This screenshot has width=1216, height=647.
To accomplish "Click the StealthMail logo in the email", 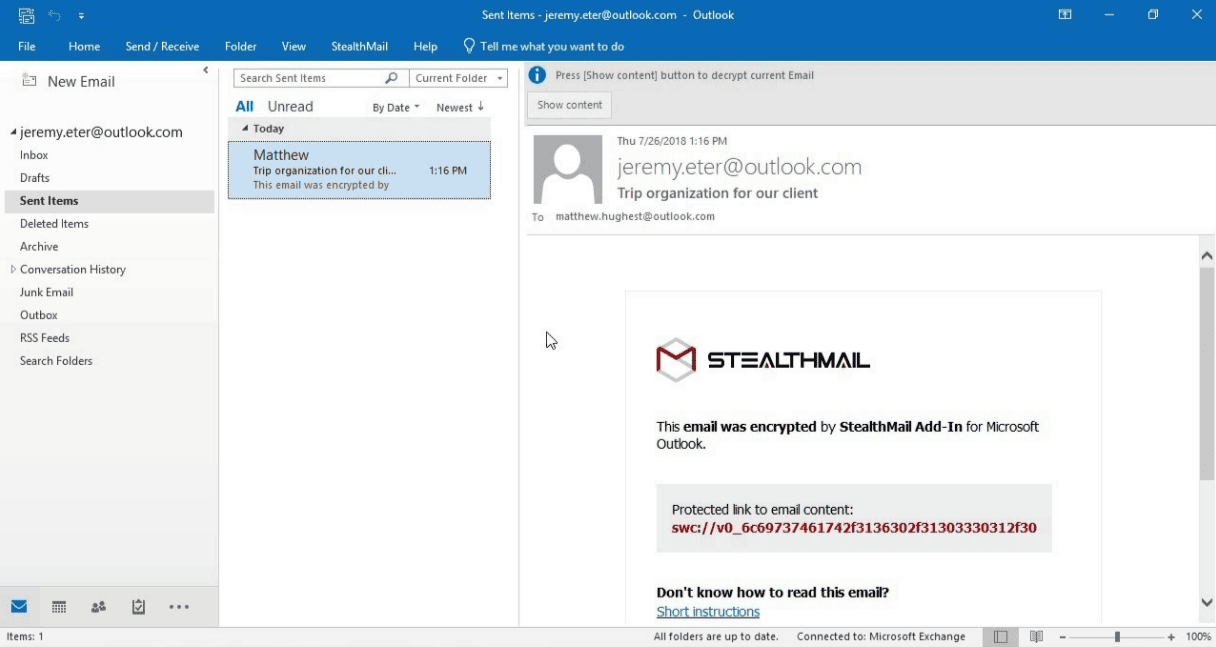I will pyautogui.click(x=762, y=360).
